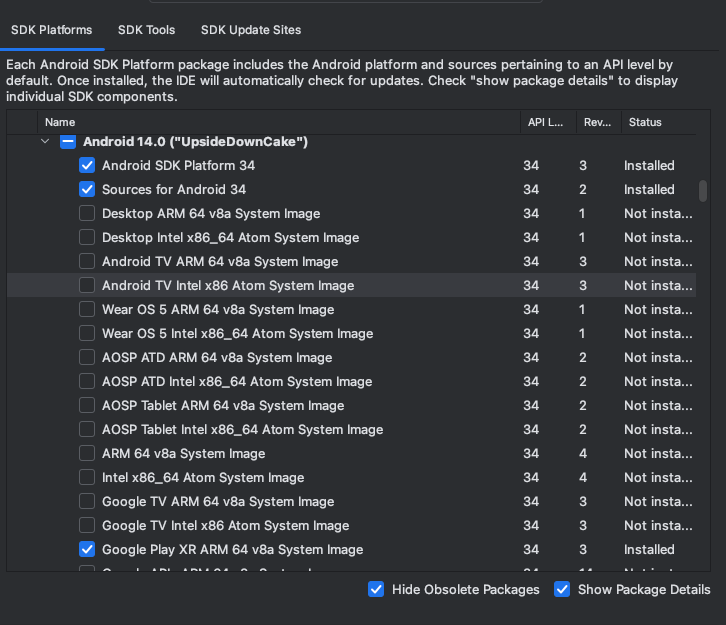726x625 pixels.
Task: Check Desktop ARM 64 v8a System Image
Action: point(87,214)
